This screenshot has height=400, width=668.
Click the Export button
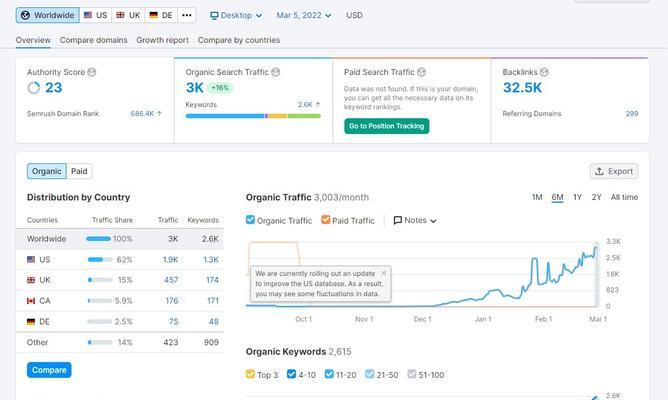click(x=614, y=171)
